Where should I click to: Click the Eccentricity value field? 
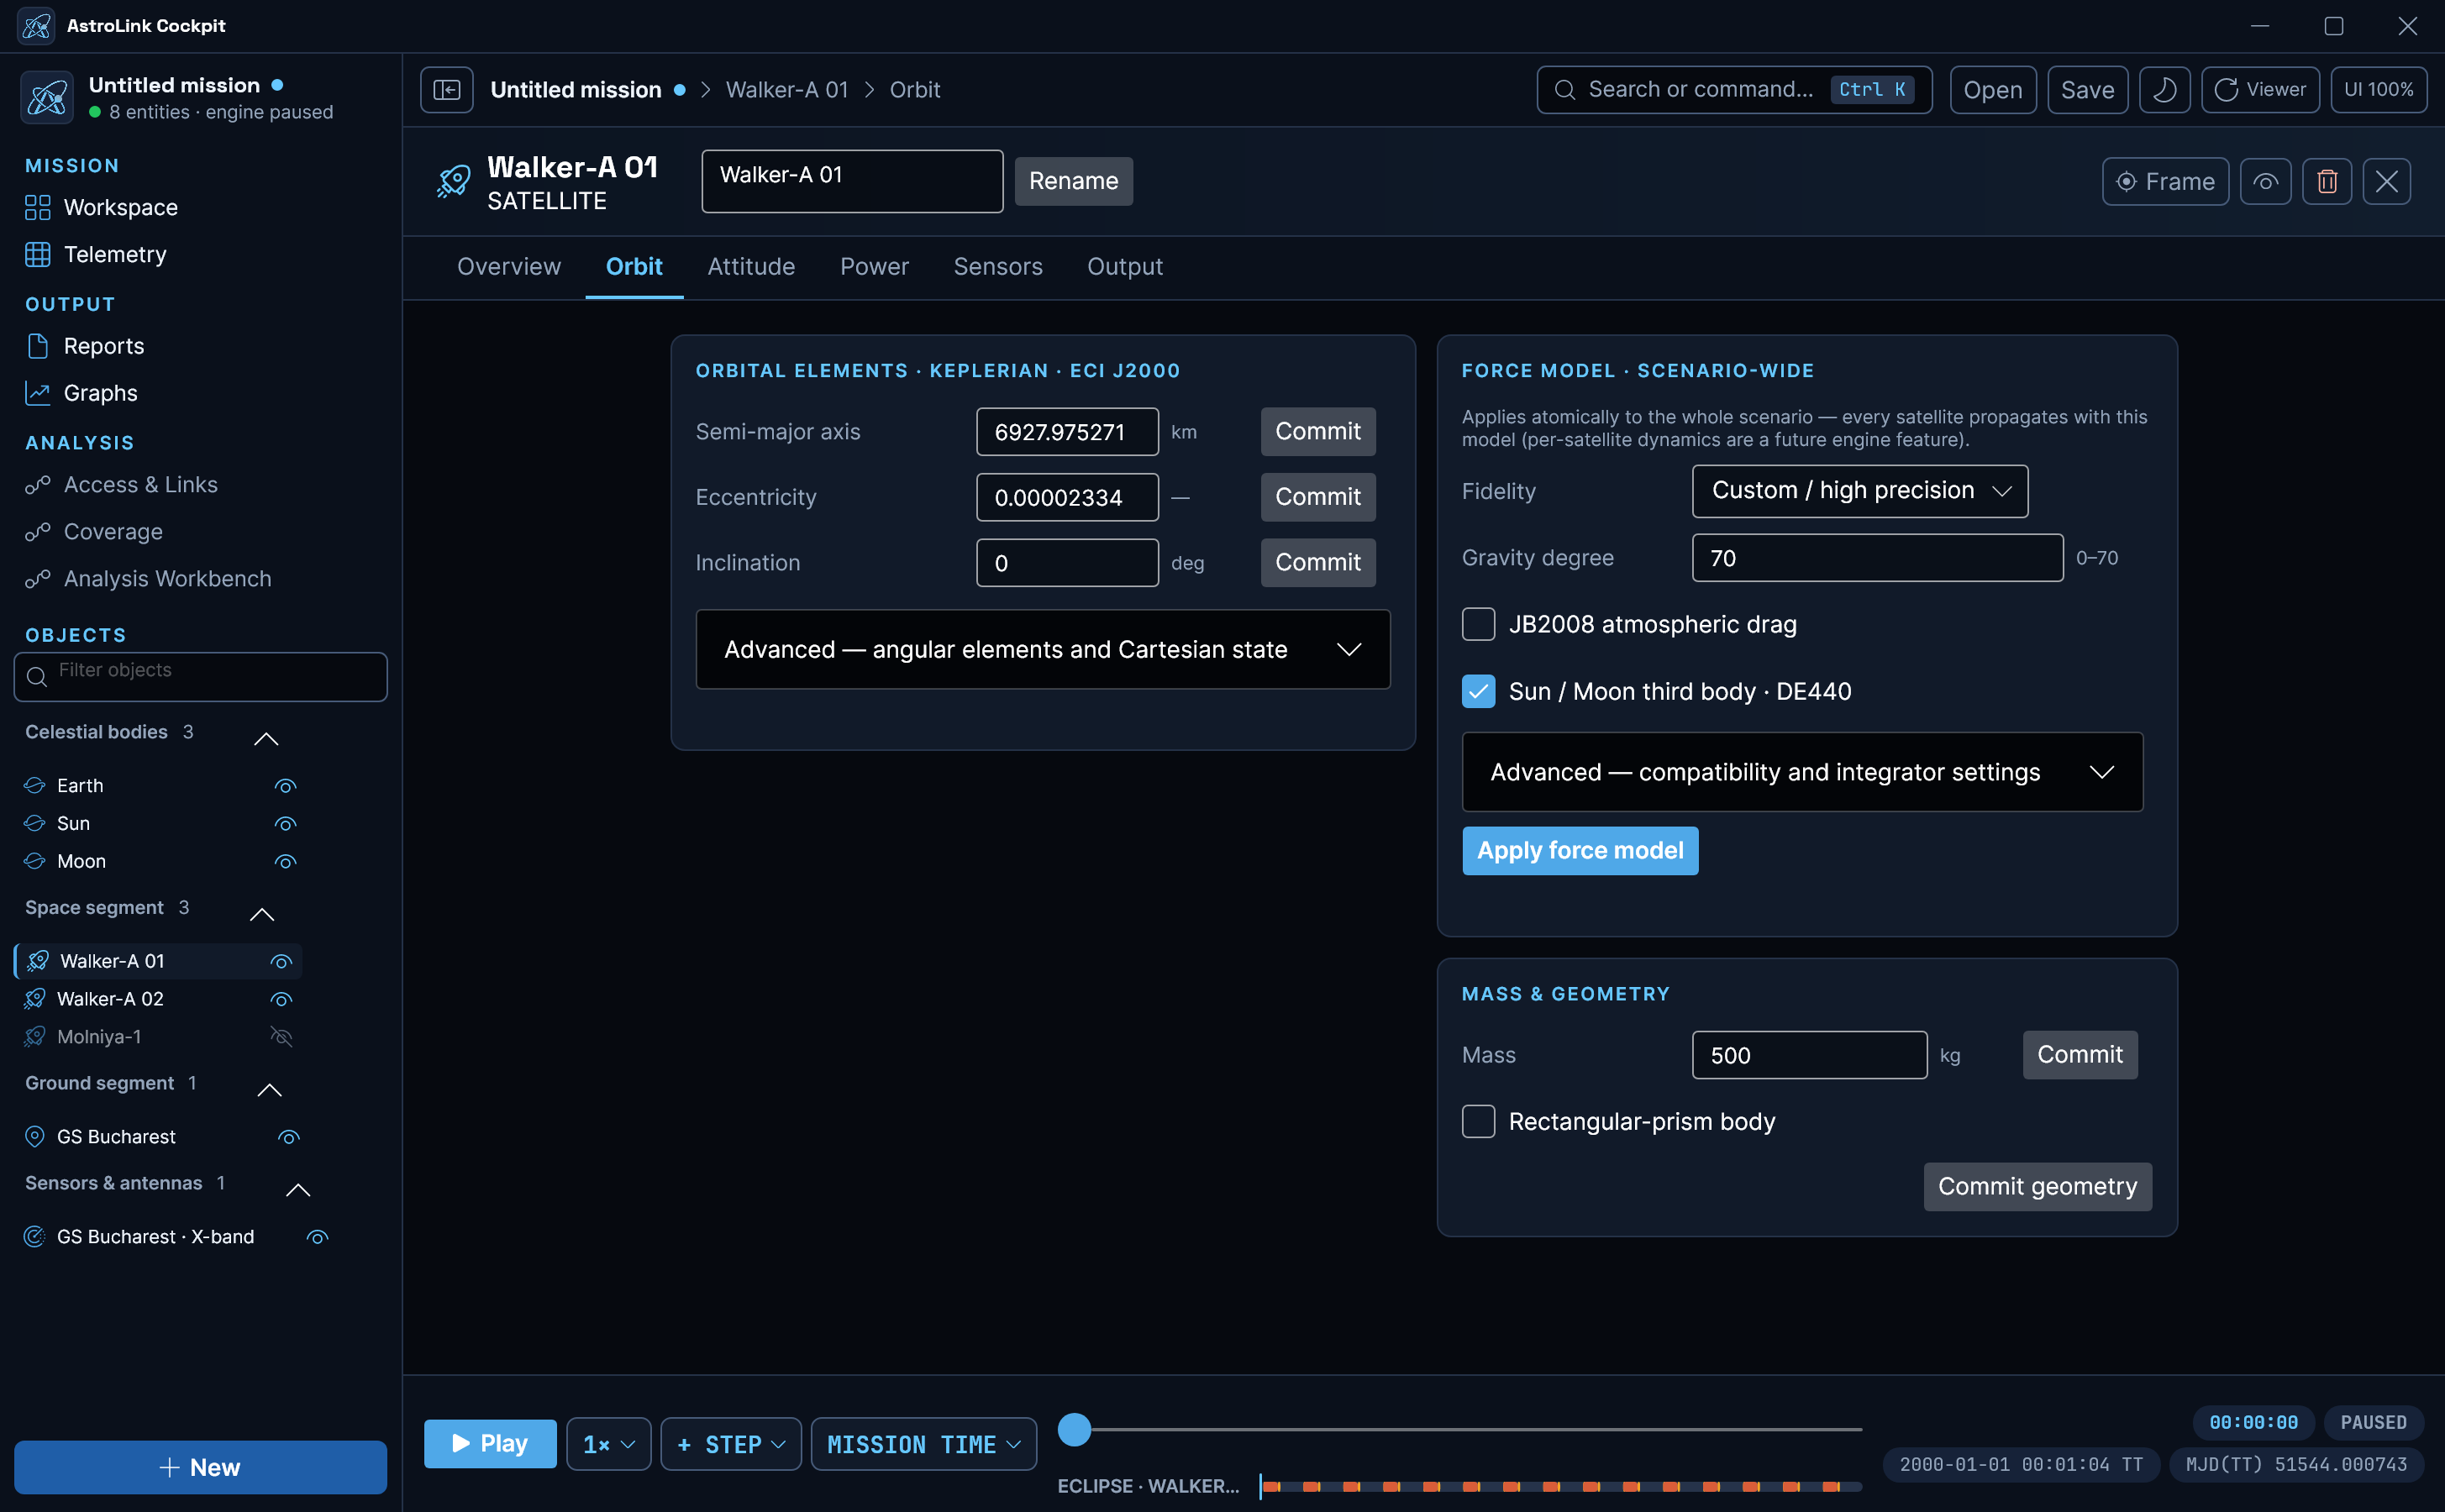click(x=1067, y=497)
